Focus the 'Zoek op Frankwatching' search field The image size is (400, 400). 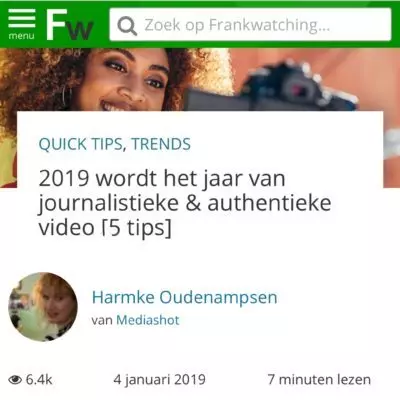click(250, 25)
